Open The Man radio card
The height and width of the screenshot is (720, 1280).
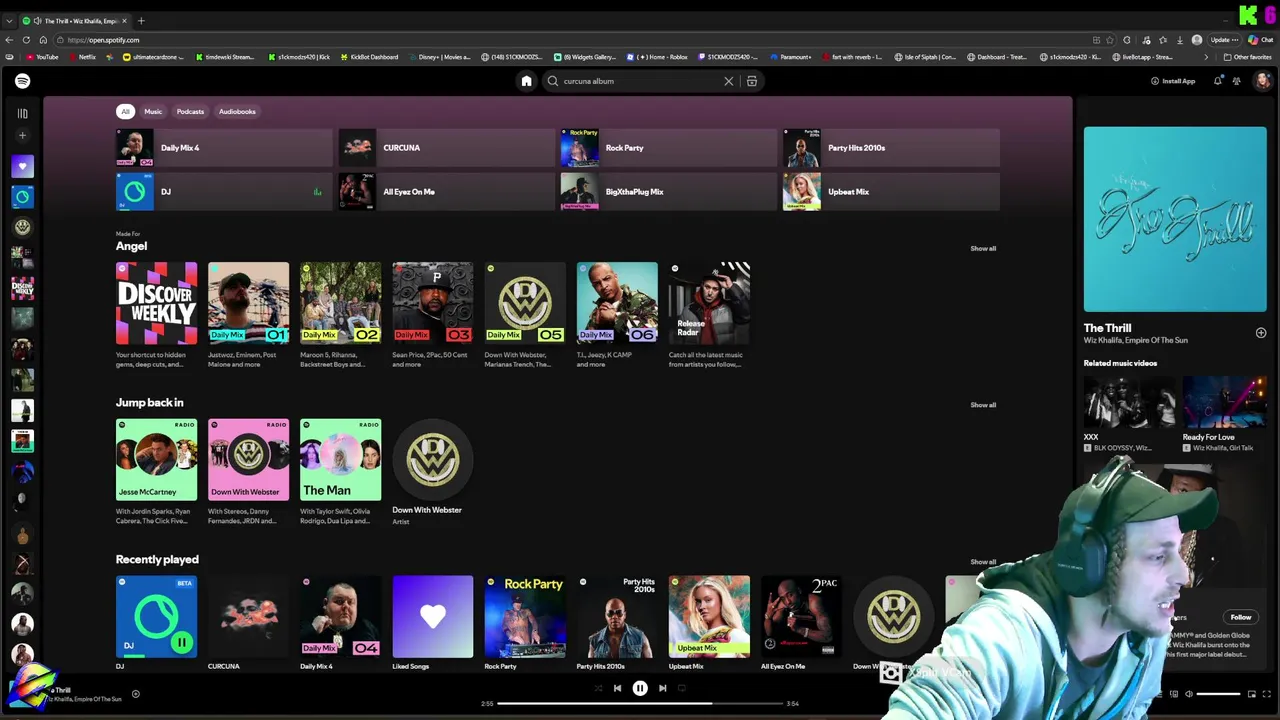340,460
